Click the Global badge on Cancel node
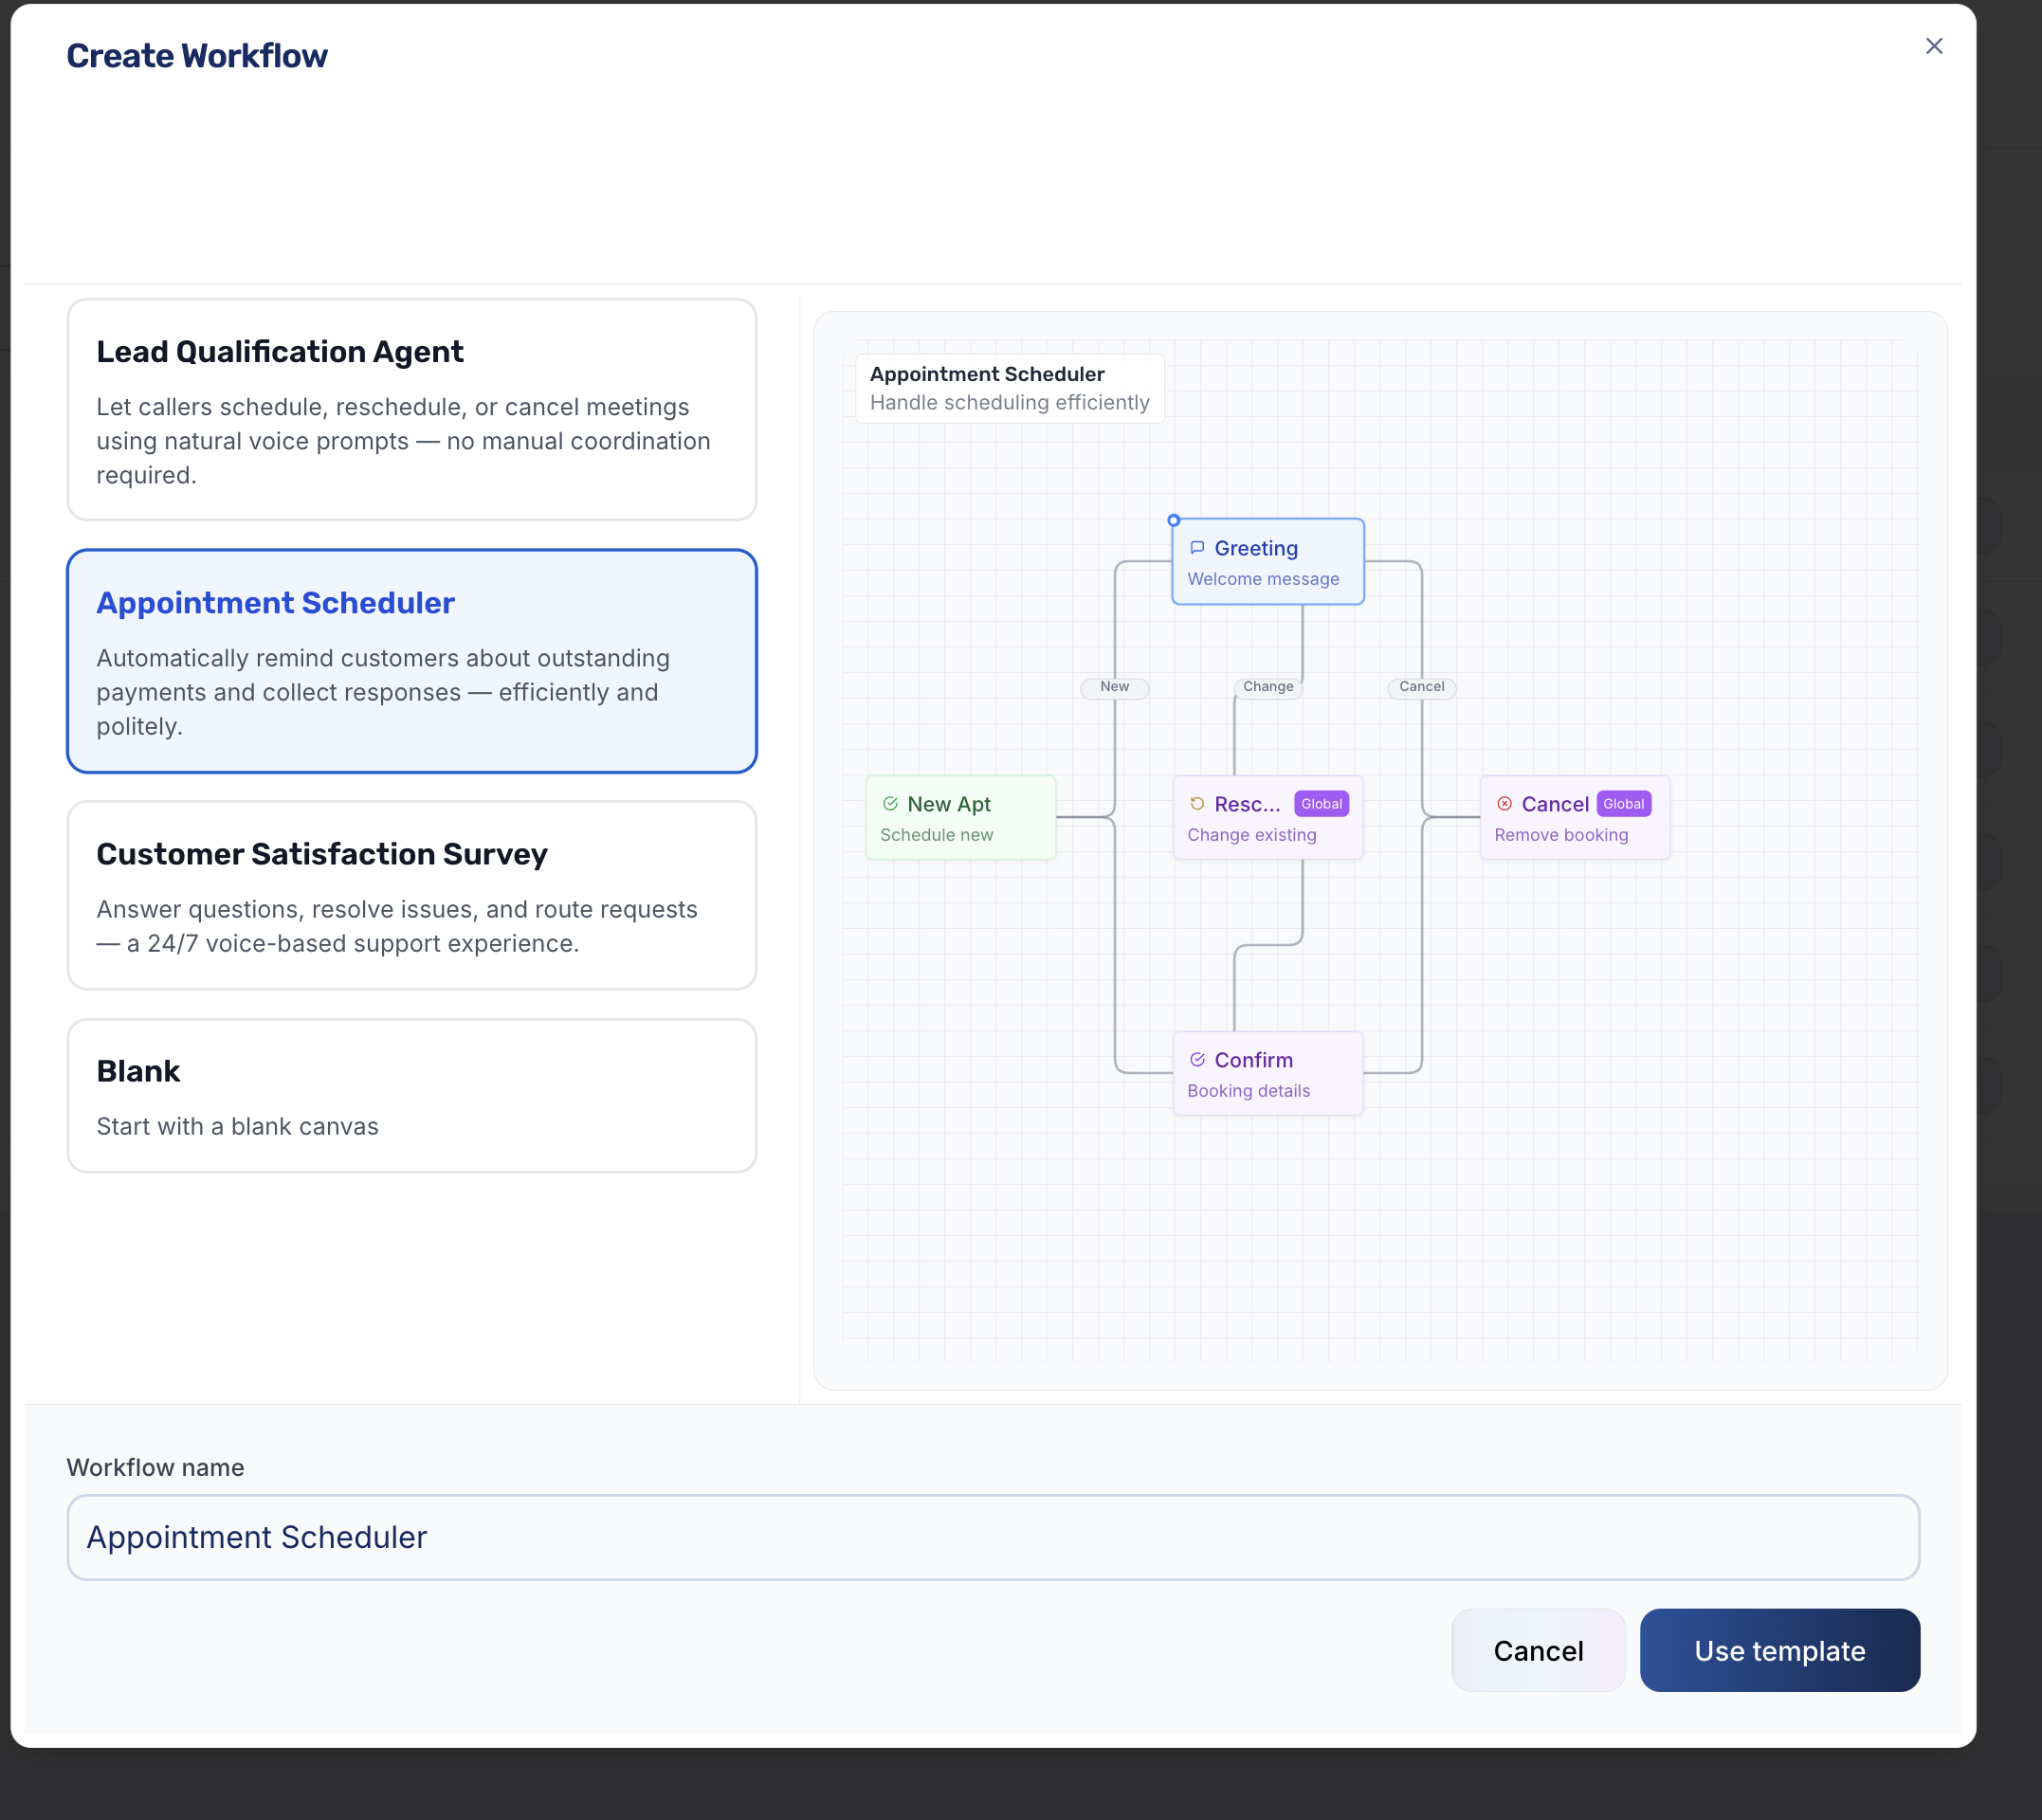 [1623, 804]
